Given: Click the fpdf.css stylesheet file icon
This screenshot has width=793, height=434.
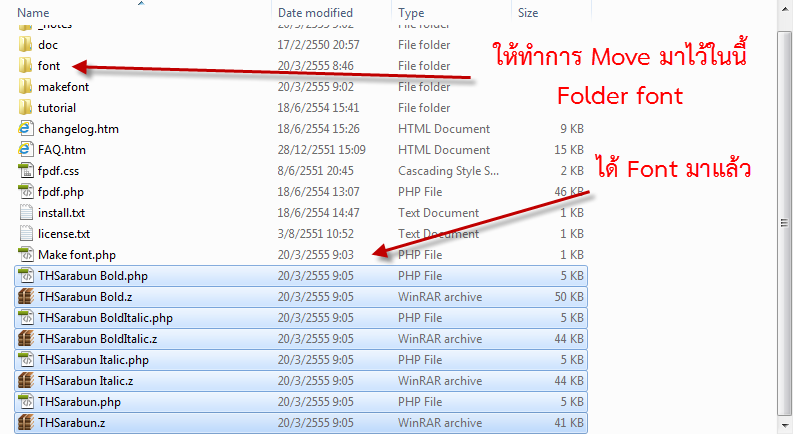Looking at the screenshot, I should coord(26,170).
